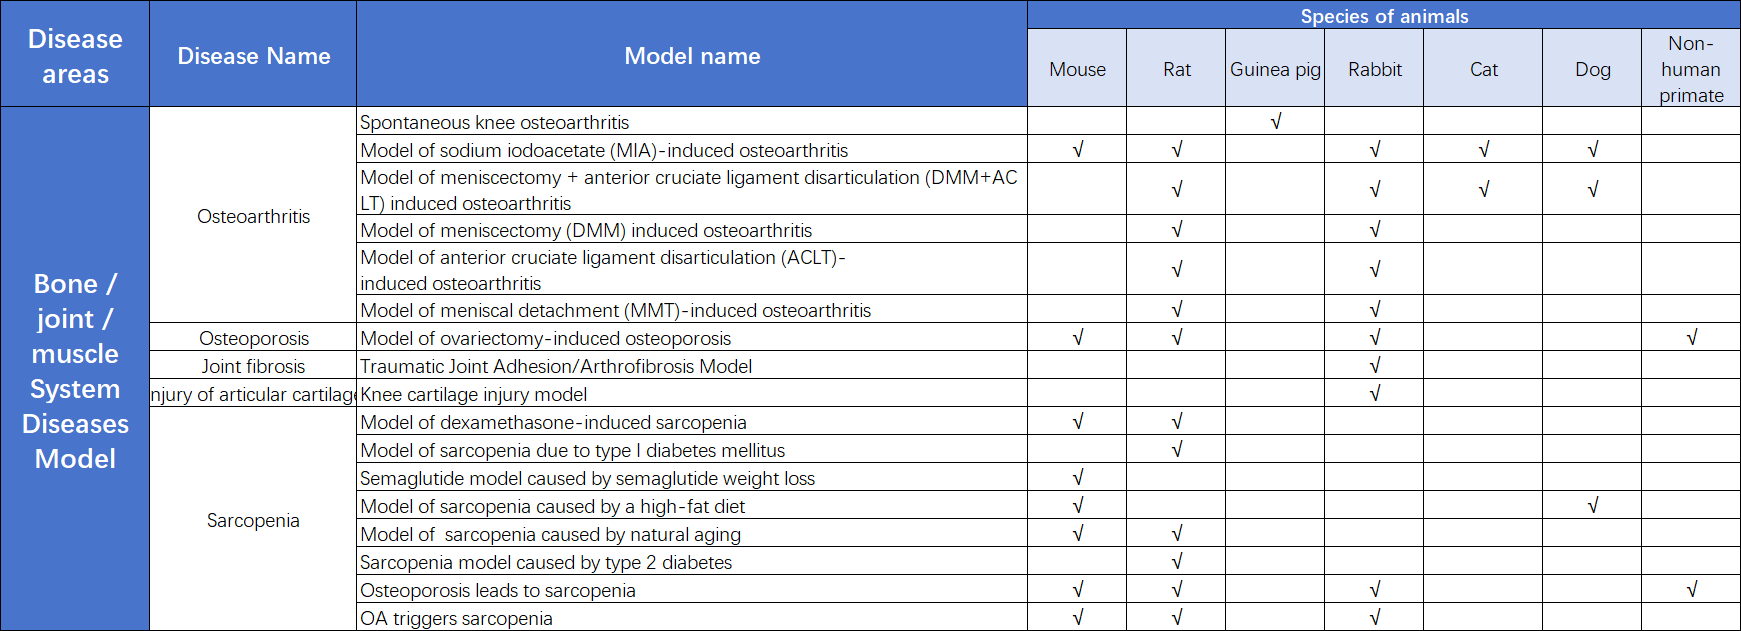Click the Disease areas column header
The image size is (1741, 631).
point(75,56)
